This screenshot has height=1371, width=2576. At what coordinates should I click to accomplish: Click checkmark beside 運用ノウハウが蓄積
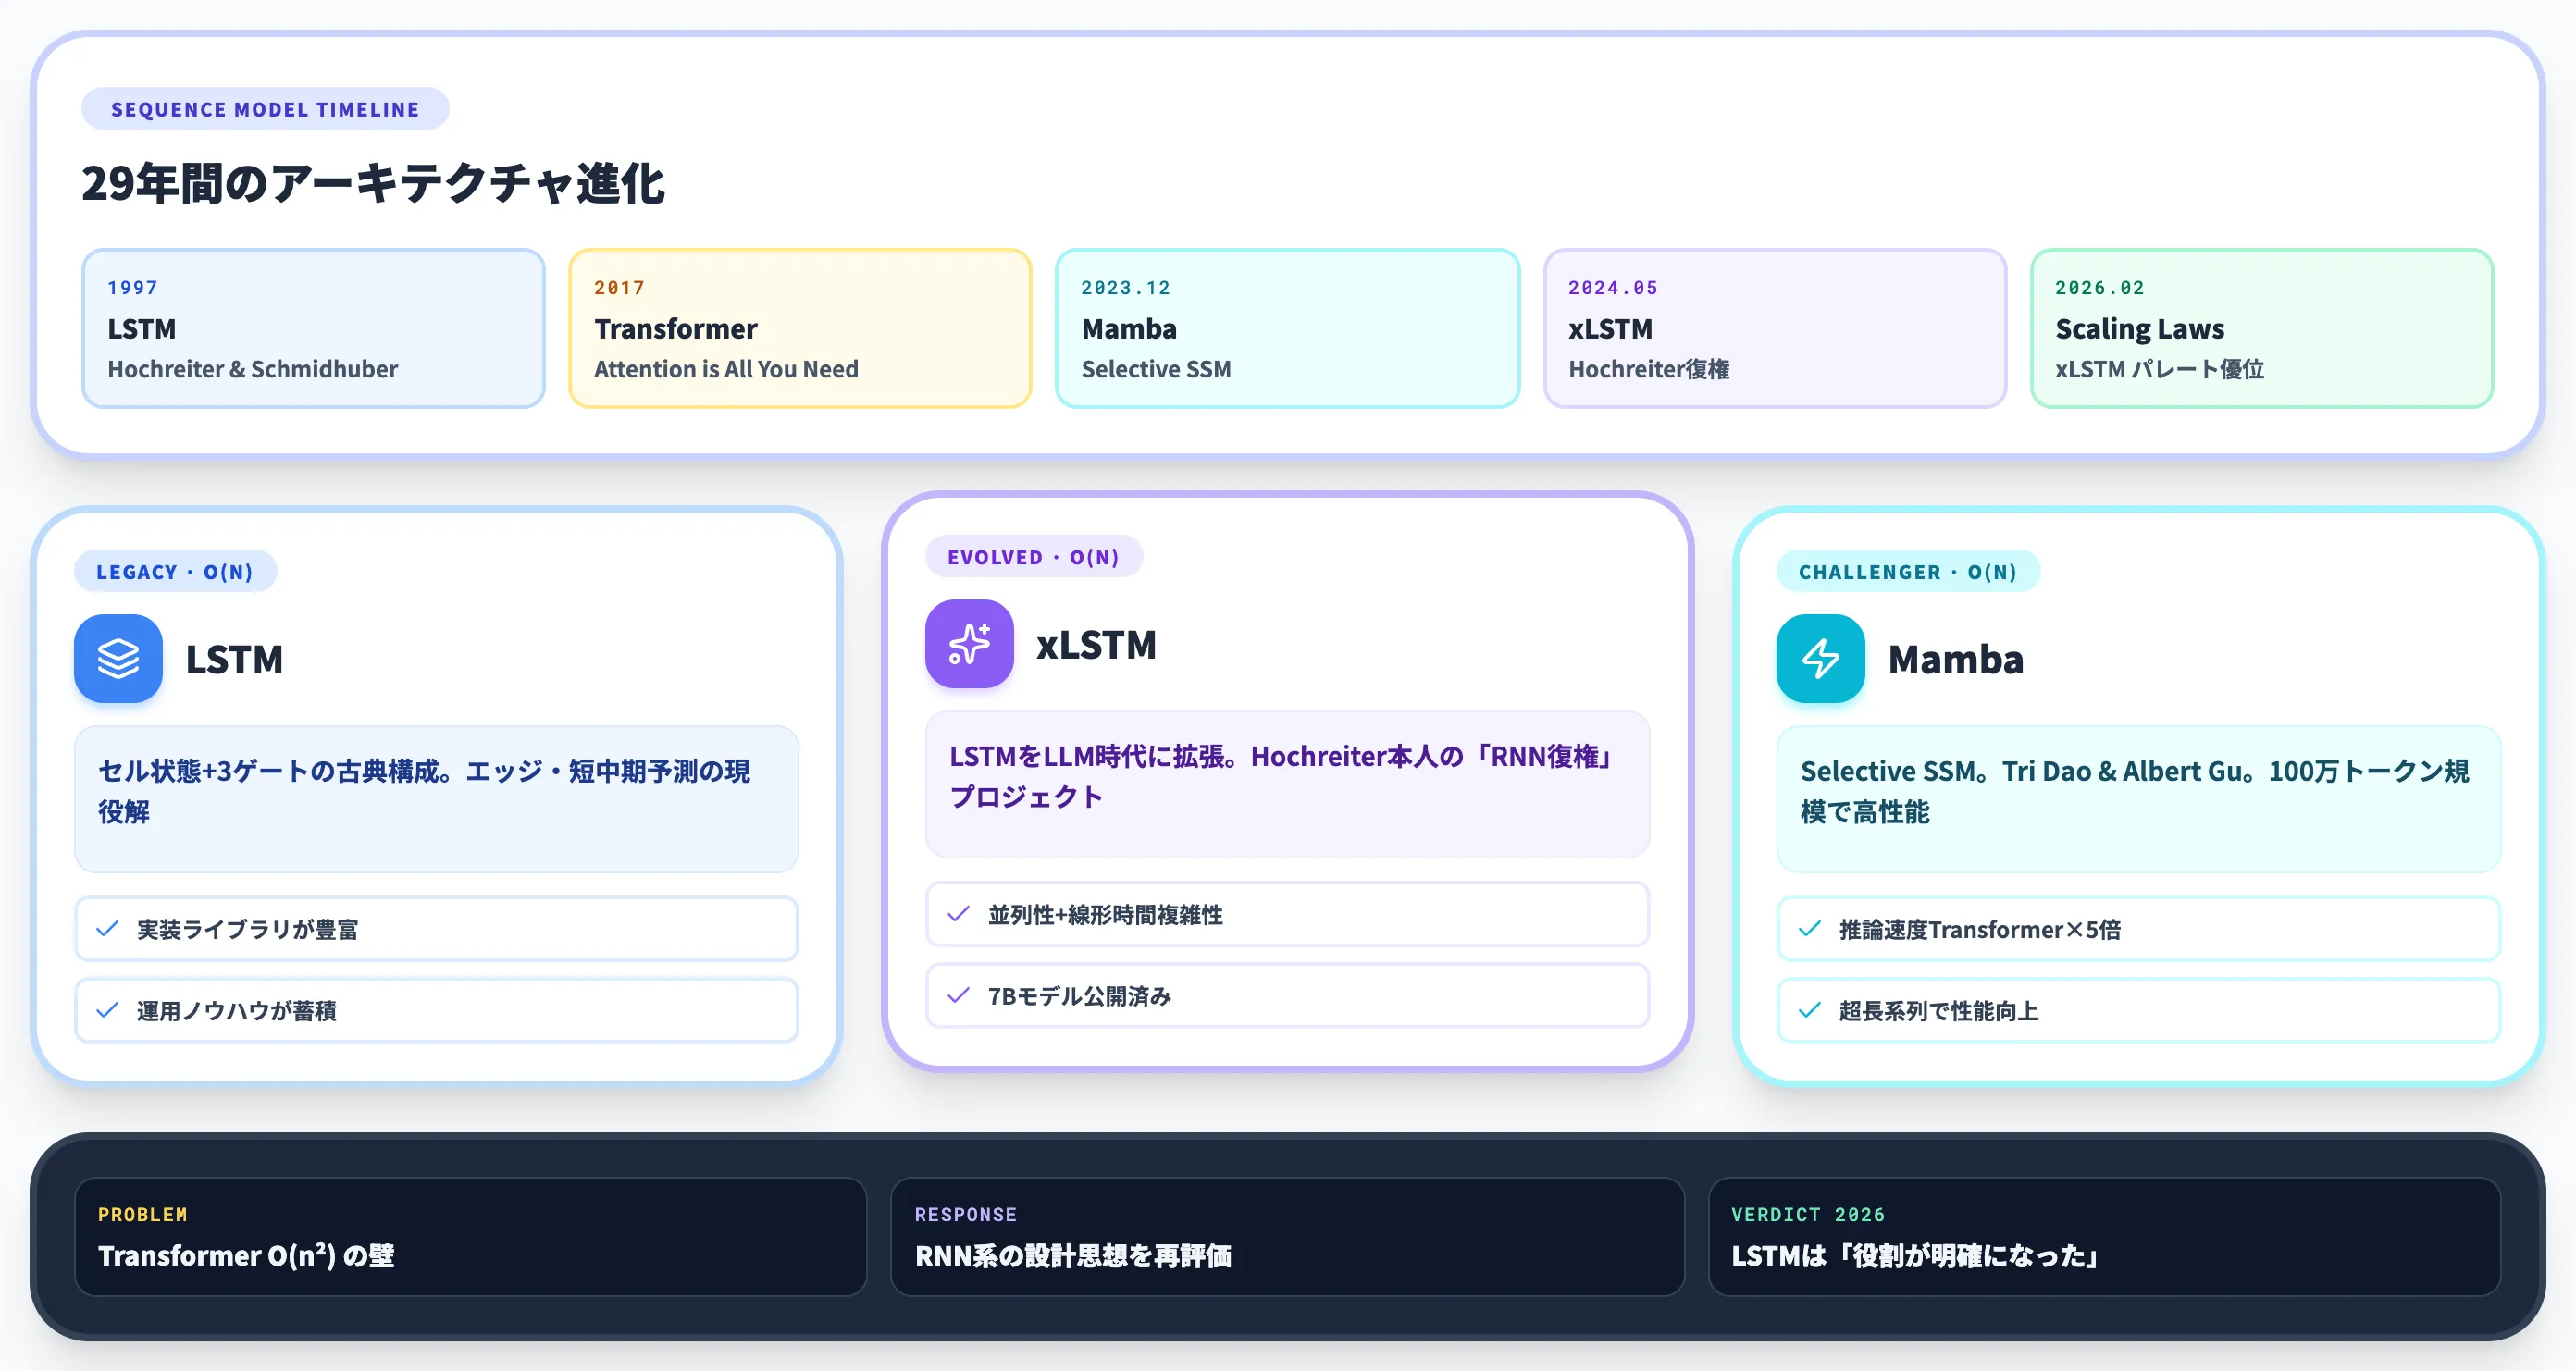(108, 1010)
